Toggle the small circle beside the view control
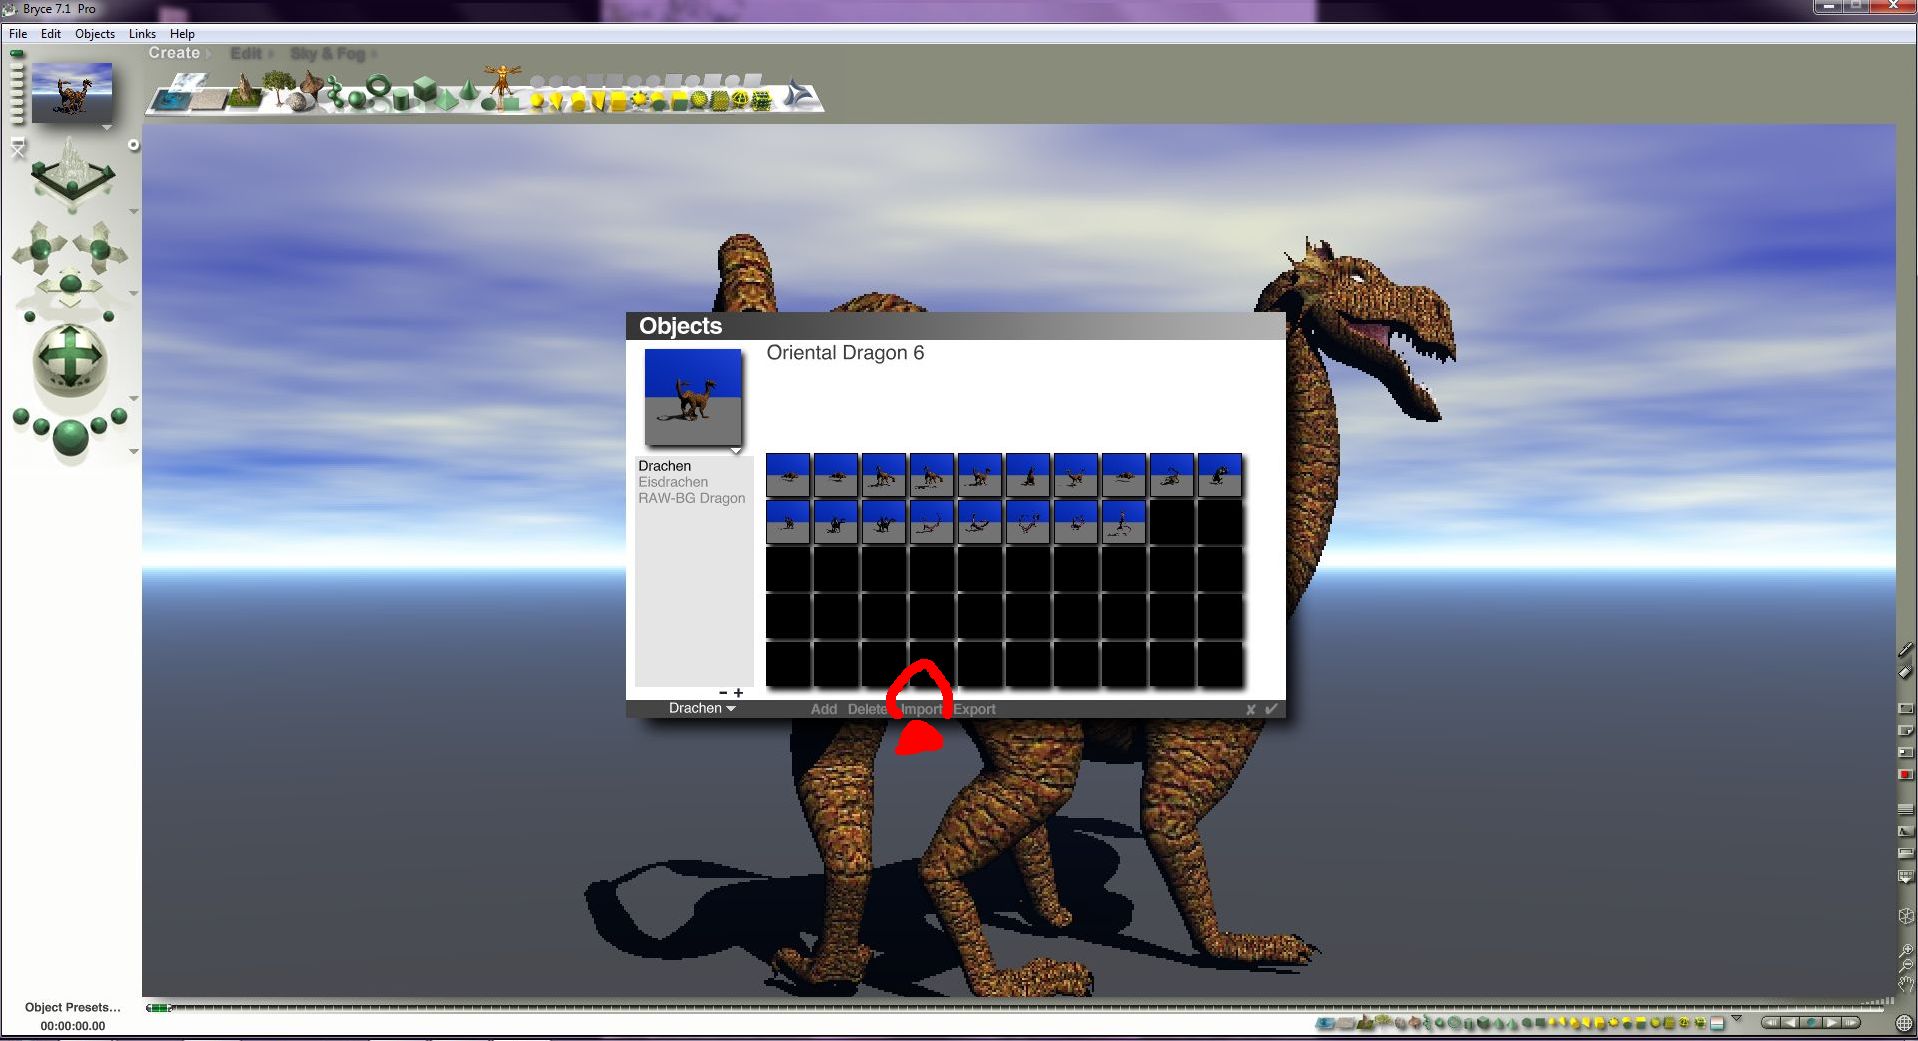Screen dimensions: 1918x1041 pos(133,145)
